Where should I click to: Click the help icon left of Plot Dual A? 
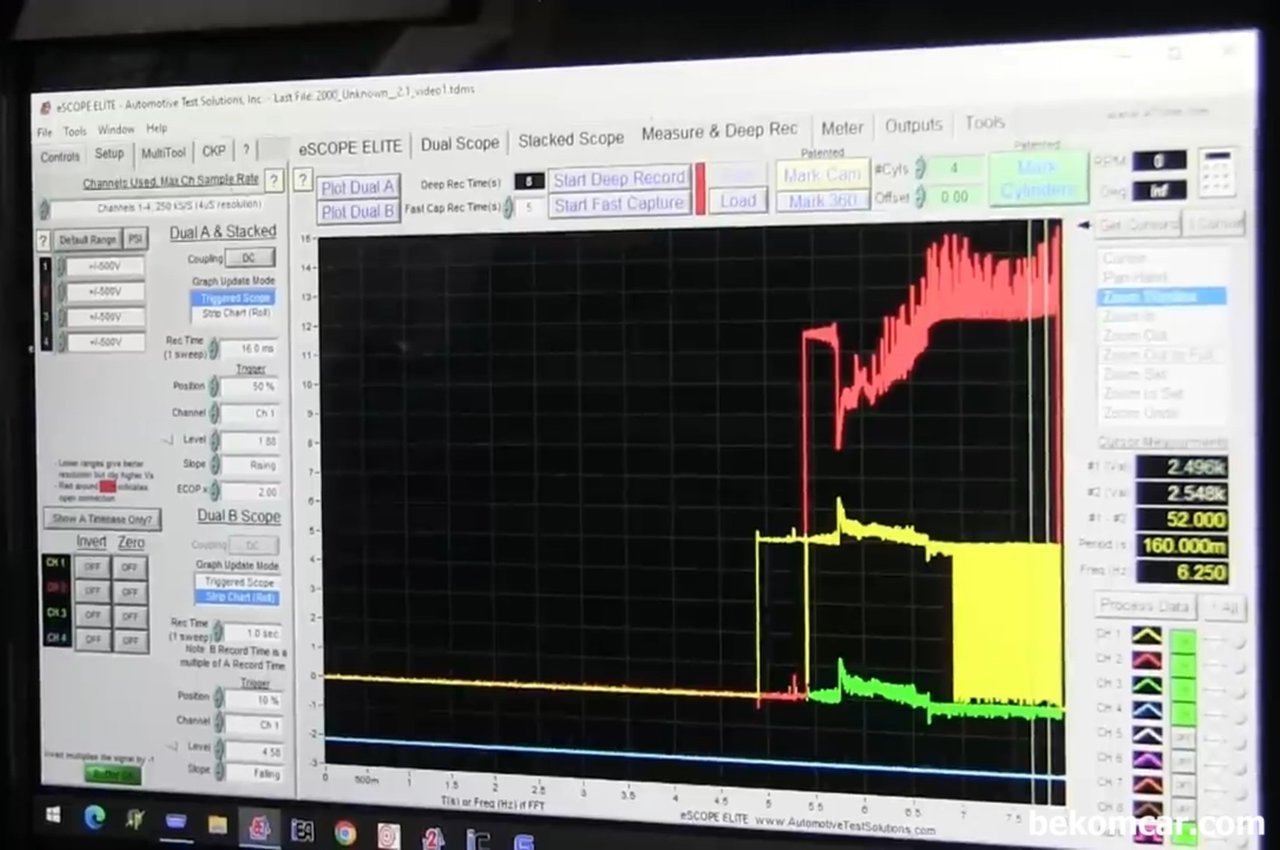point(304,181)
